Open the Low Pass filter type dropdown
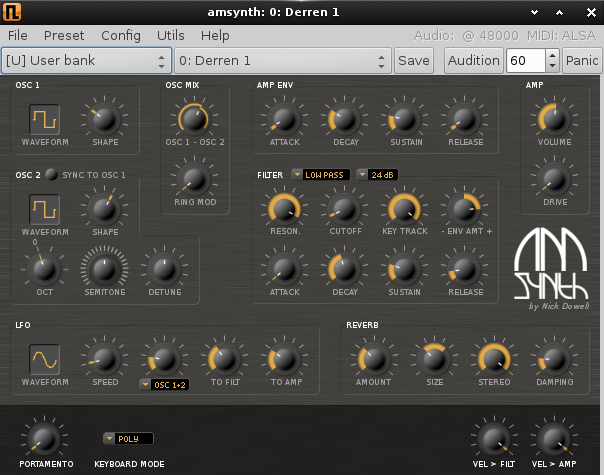The width and height of the screenshot is (604, 475). [x=321, y=175]
